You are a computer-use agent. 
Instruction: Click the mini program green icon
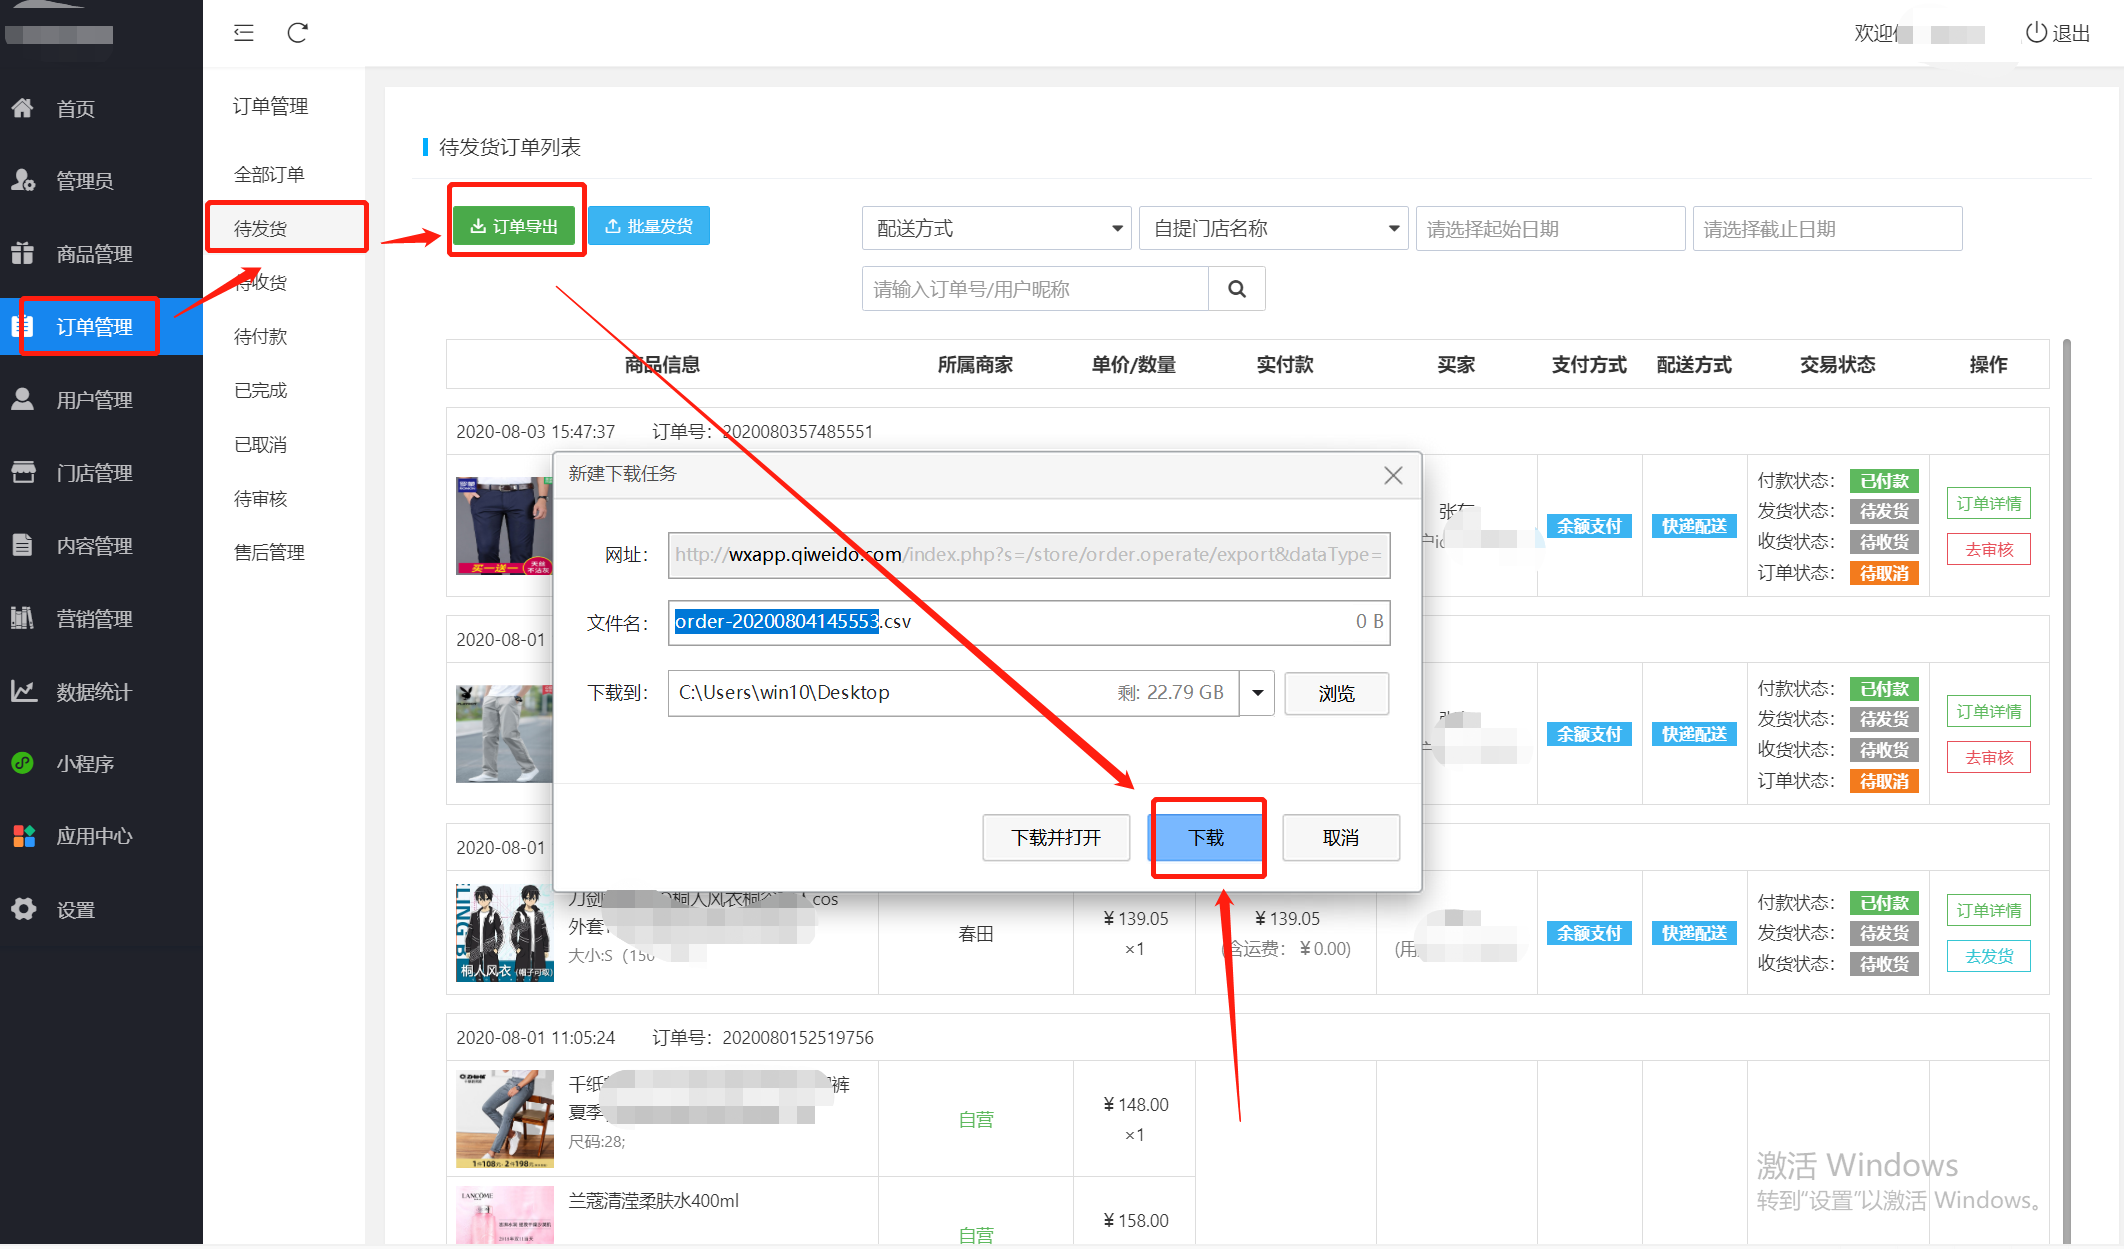click(x=23, y=763)
